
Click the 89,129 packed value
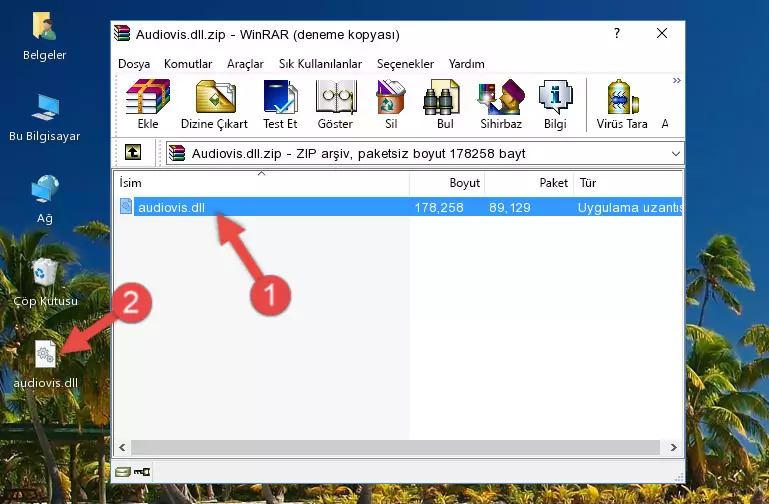(x=510, y=207)
